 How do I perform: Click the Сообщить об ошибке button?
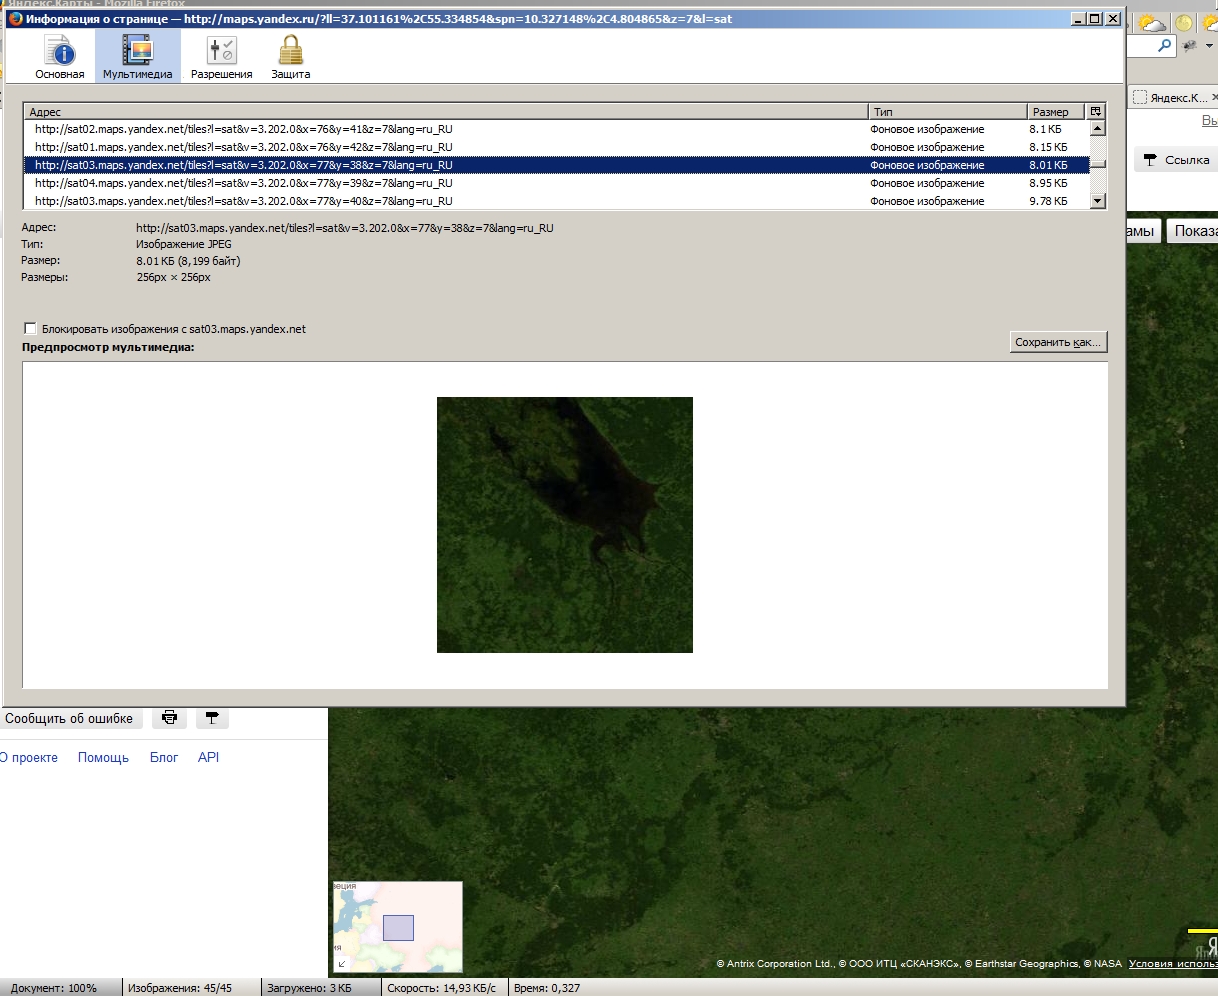[69, 718]
